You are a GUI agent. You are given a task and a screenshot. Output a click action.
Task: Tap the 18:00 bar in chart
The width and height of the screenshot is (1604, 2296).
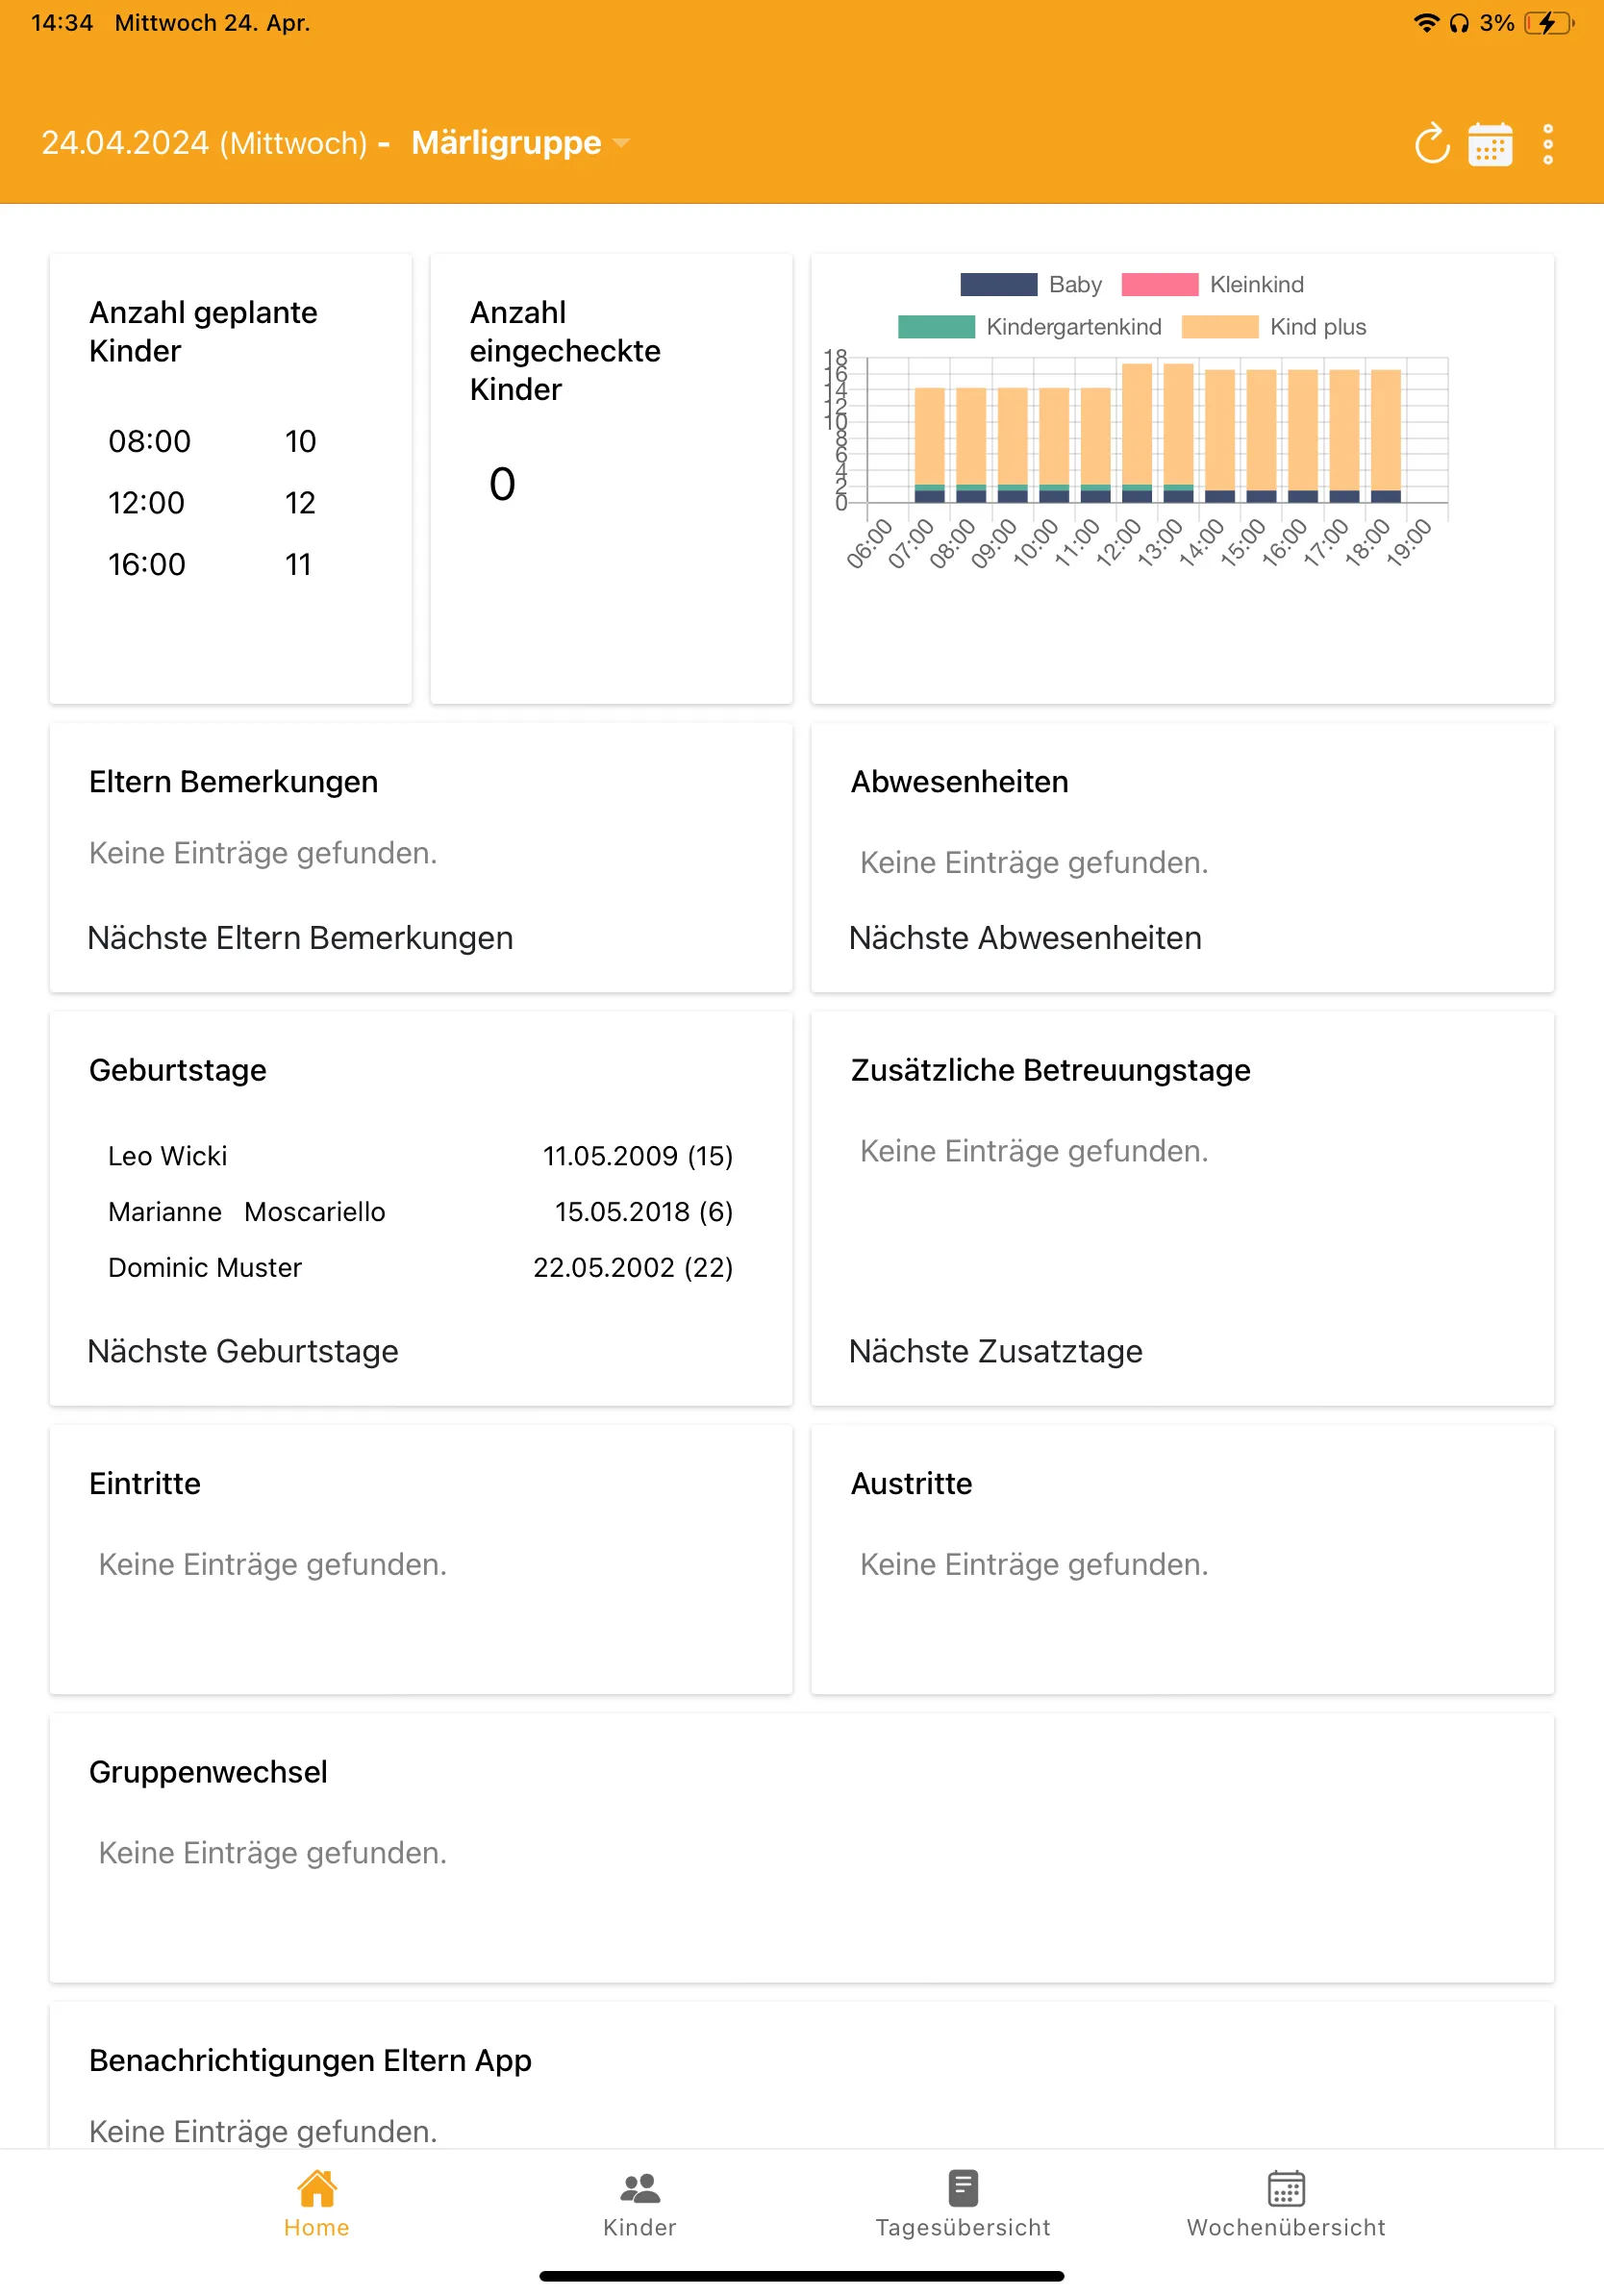pyautogui.click(x=1386, y=435)
